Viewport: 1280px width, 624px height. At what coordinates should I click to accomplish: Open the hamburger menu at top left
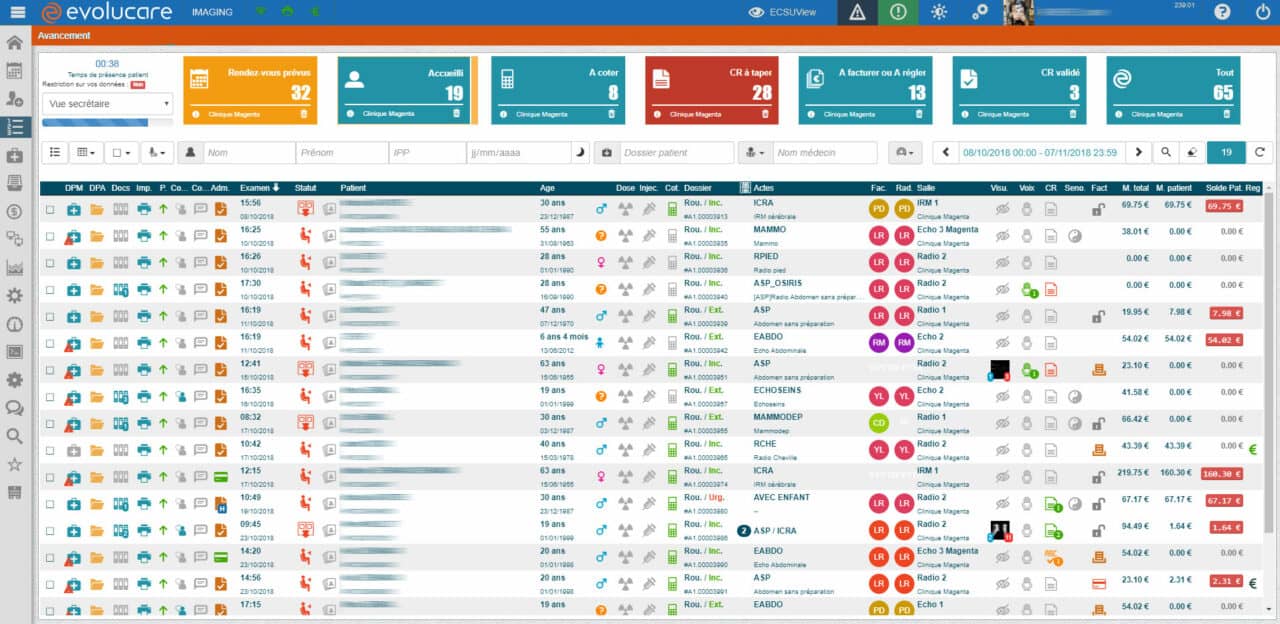(x=17, y=13)
